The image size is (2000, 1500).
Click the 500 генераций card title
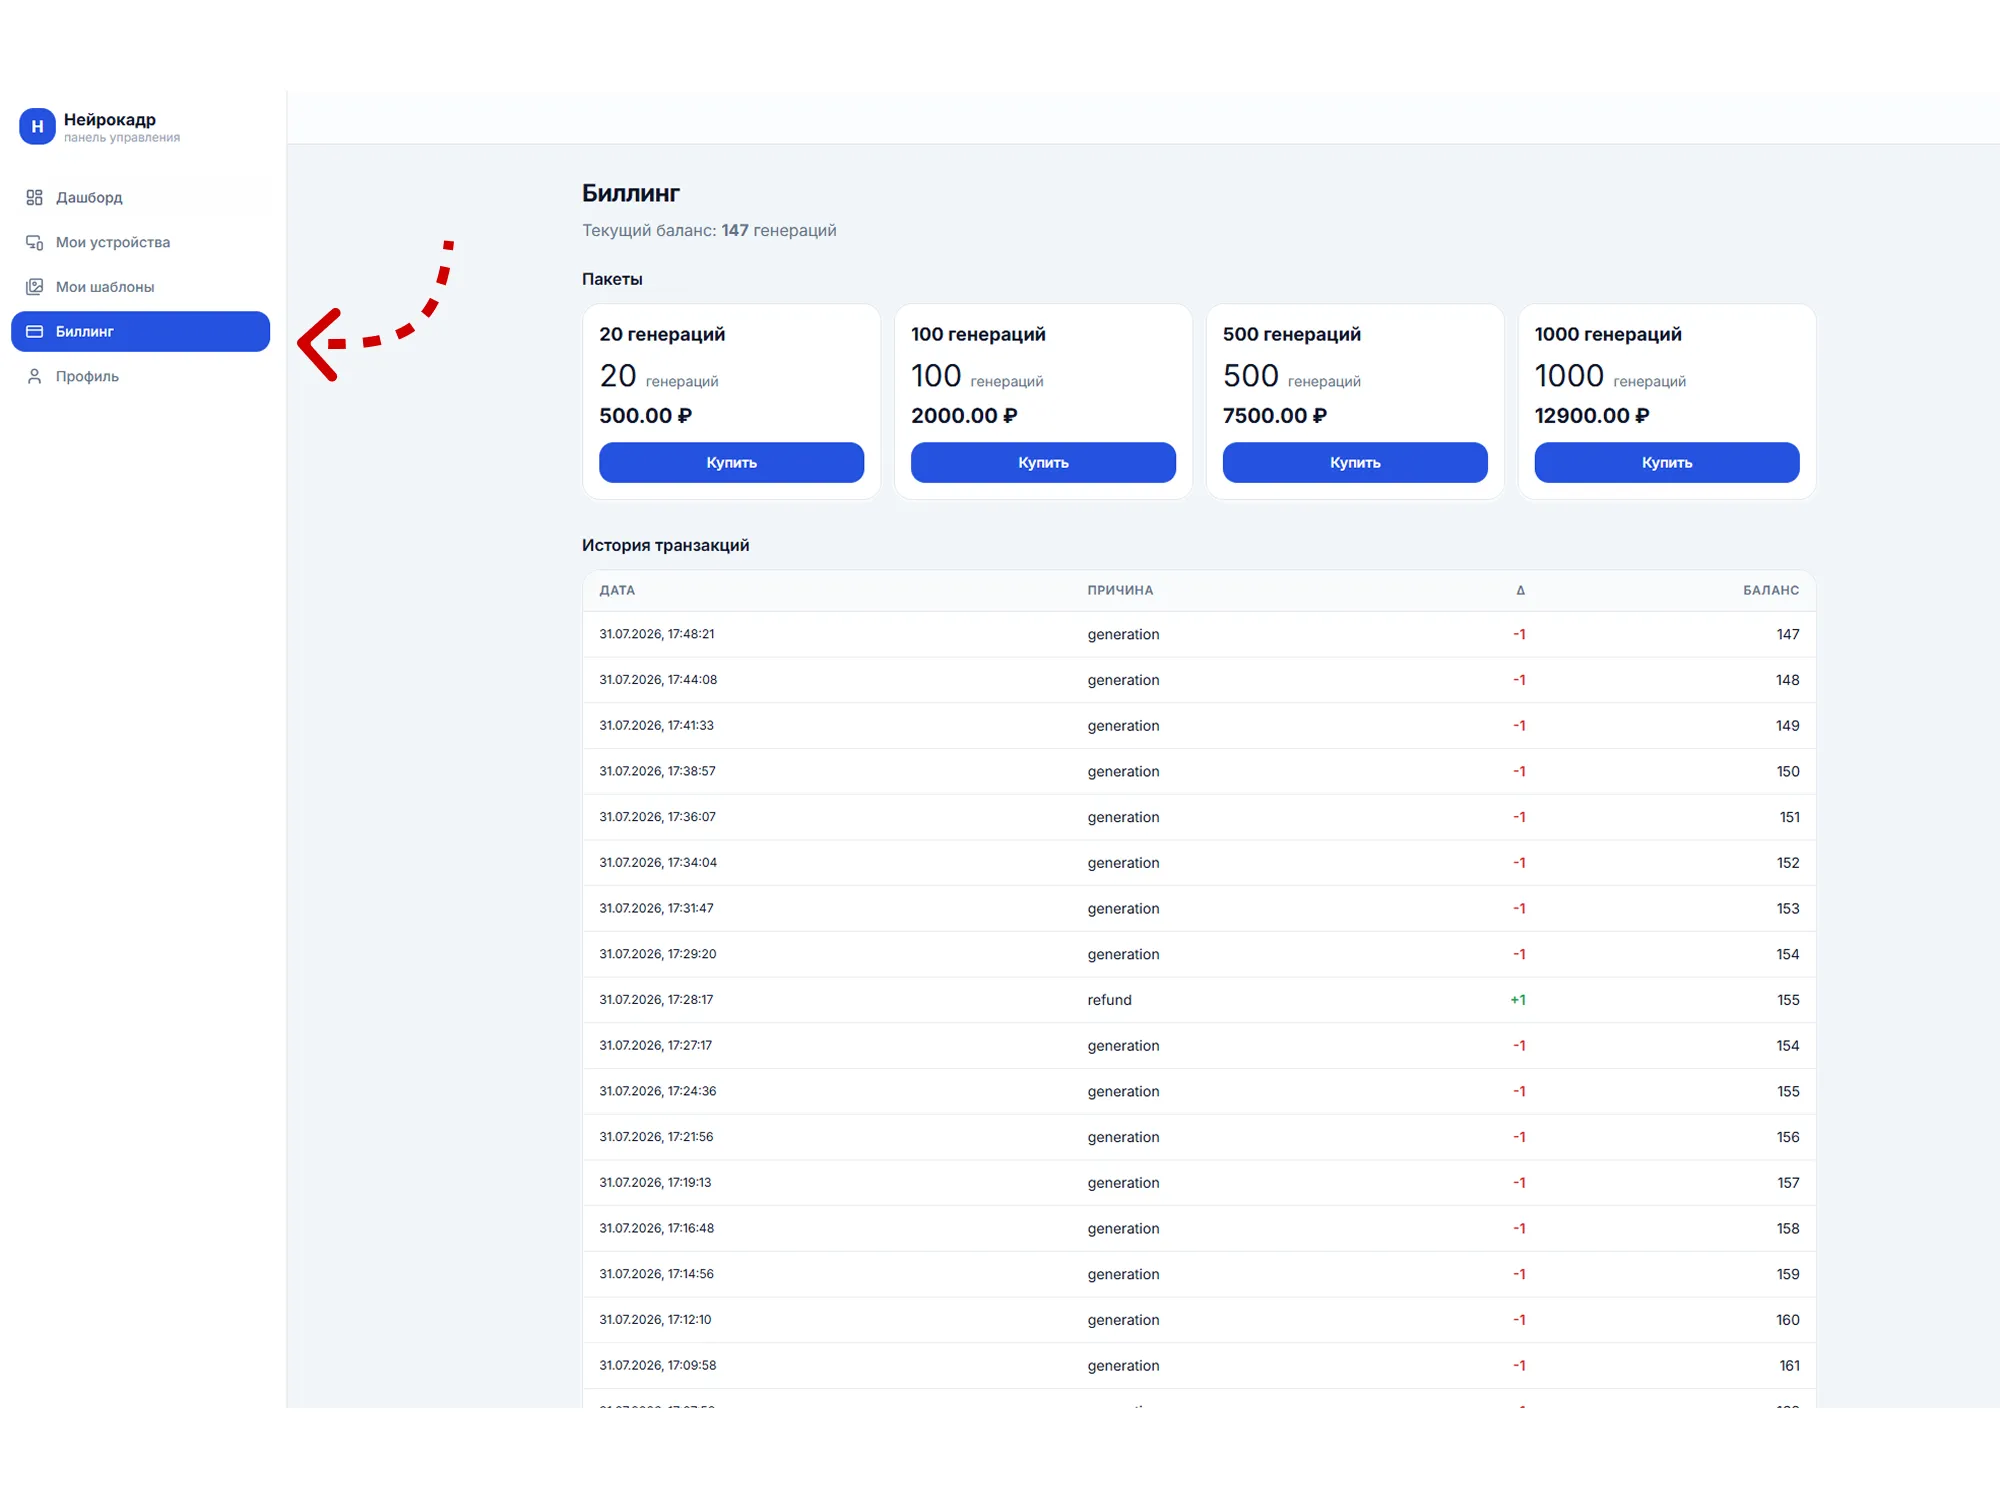click(1292, 334)
